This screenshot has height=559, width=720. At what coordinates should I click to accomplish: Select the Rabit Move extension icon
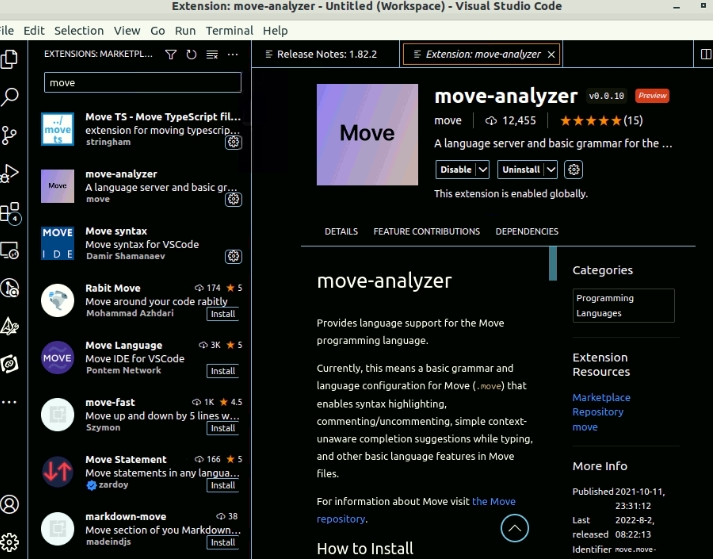point(57,301)
